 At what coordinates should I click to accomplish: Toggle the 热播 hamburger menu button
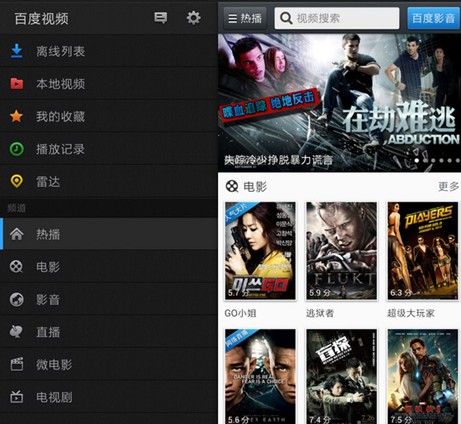click(245, 18)
